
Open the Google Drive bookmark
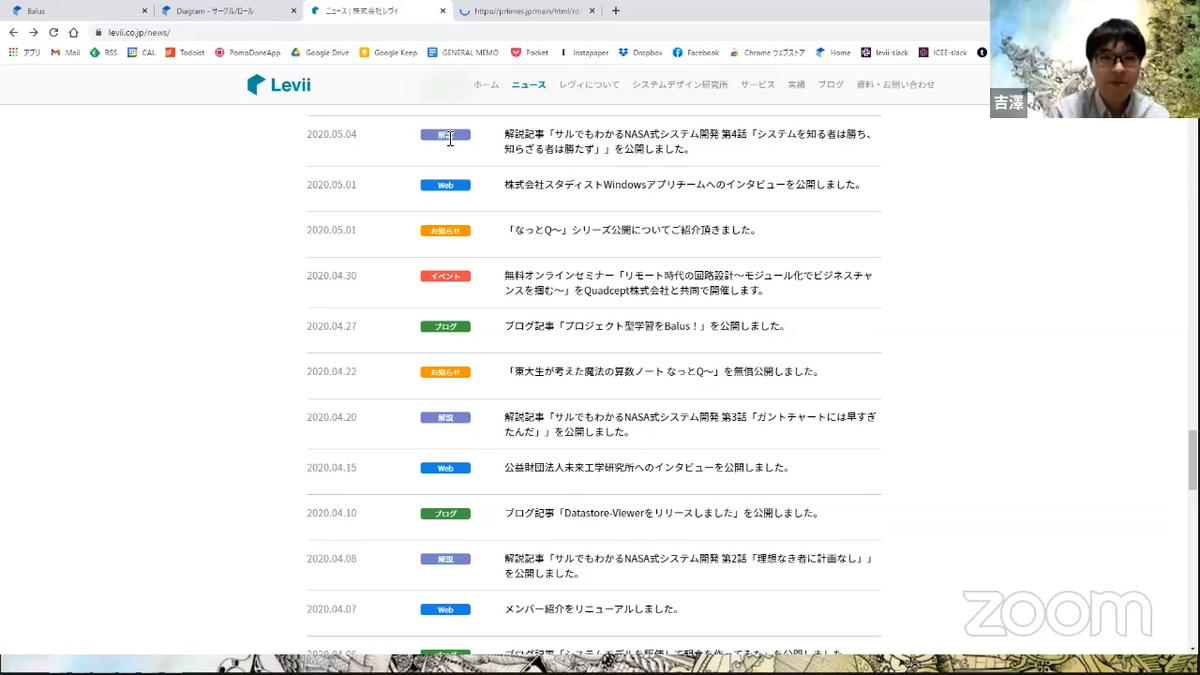tap(320, 52)
